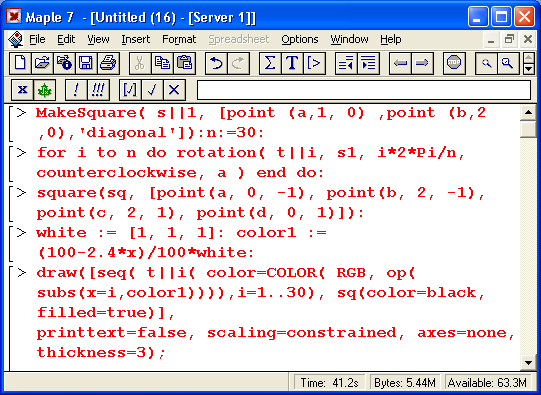Open URL icon with globe in toolbar
The width and height of the screenshot is (541, 395).
point(64,63)
